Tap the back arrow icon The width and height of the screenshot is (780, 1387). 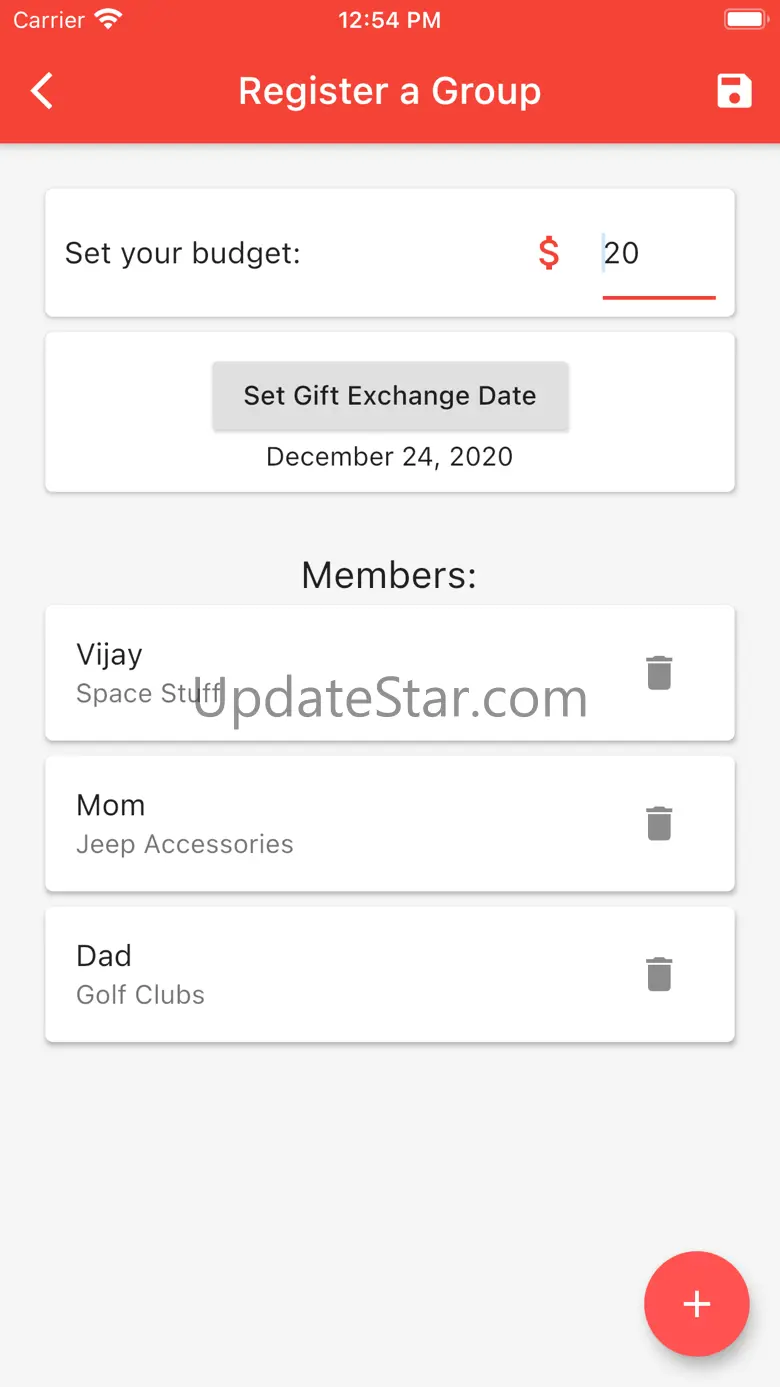42,91
